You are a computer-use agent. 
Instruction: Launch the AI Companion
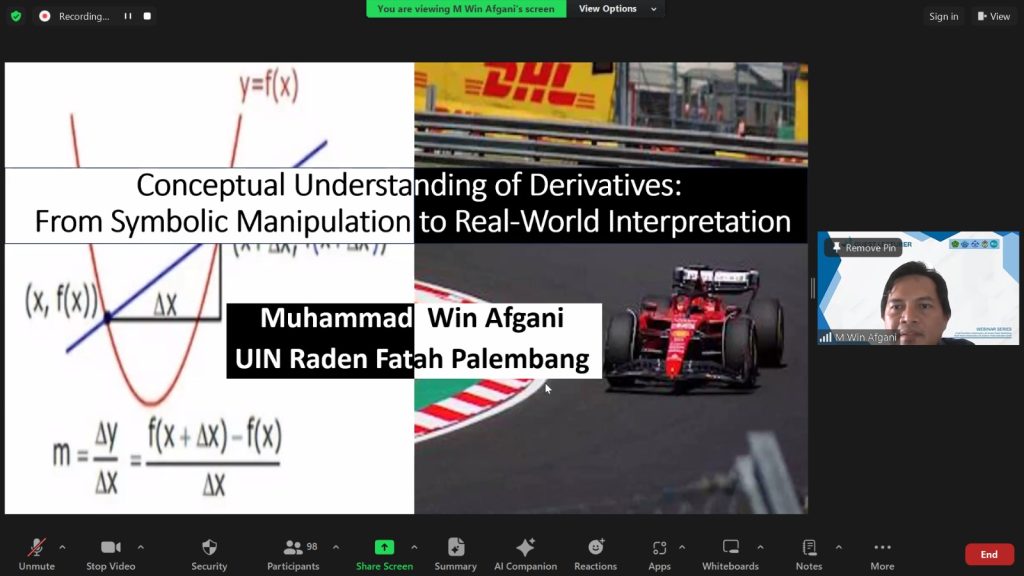525,553
